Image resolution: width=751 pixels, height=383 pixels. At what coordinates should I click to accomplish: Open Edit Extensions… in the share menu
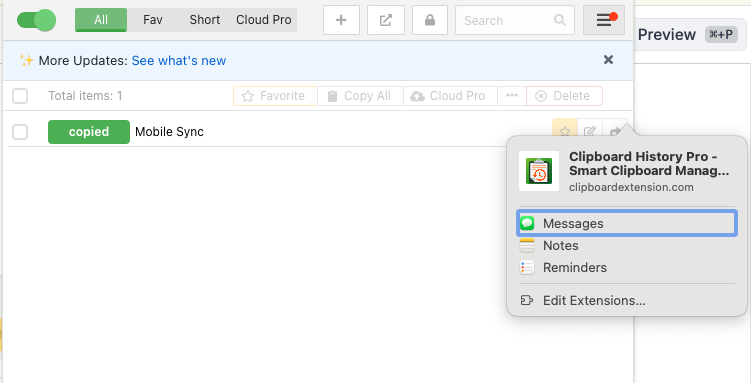pos(627,301)
